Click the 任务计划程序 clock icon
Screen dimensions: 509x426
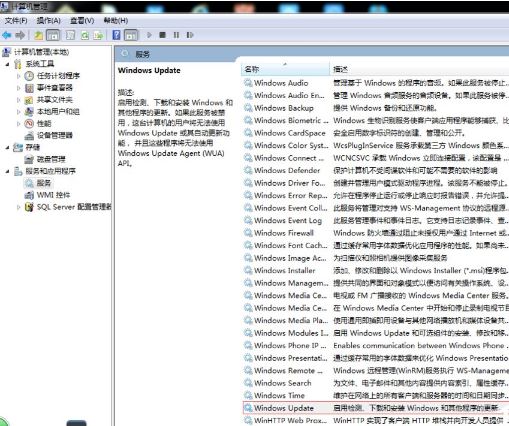[29, 76]
